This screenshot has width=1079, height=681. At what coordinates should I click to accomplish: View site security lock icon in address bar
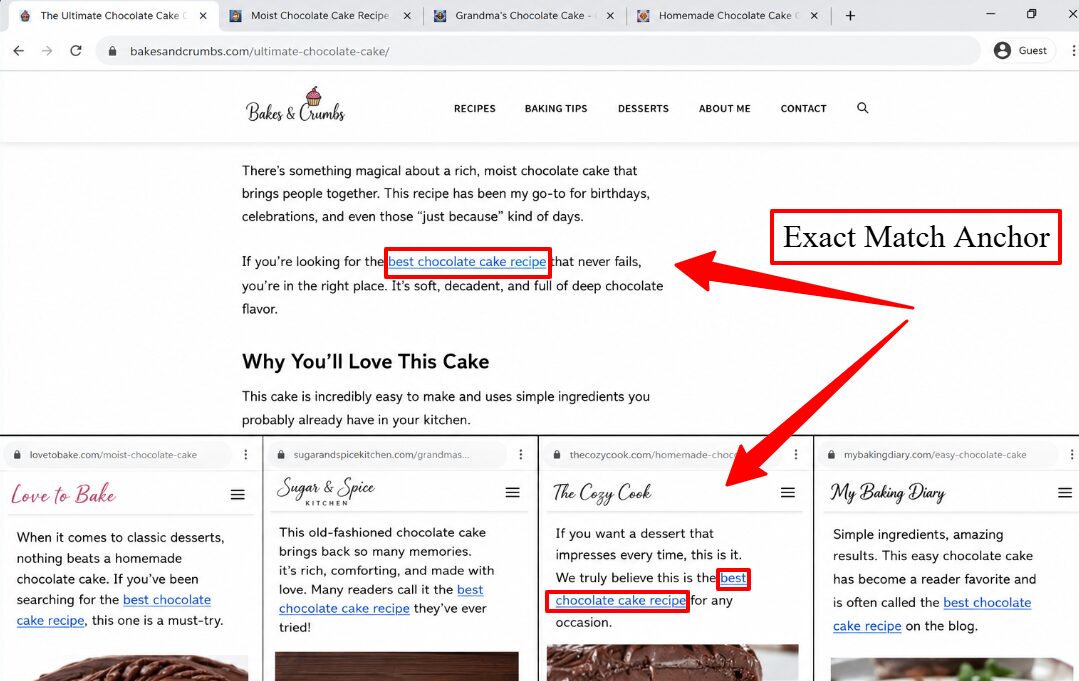[x=112, y=51]
